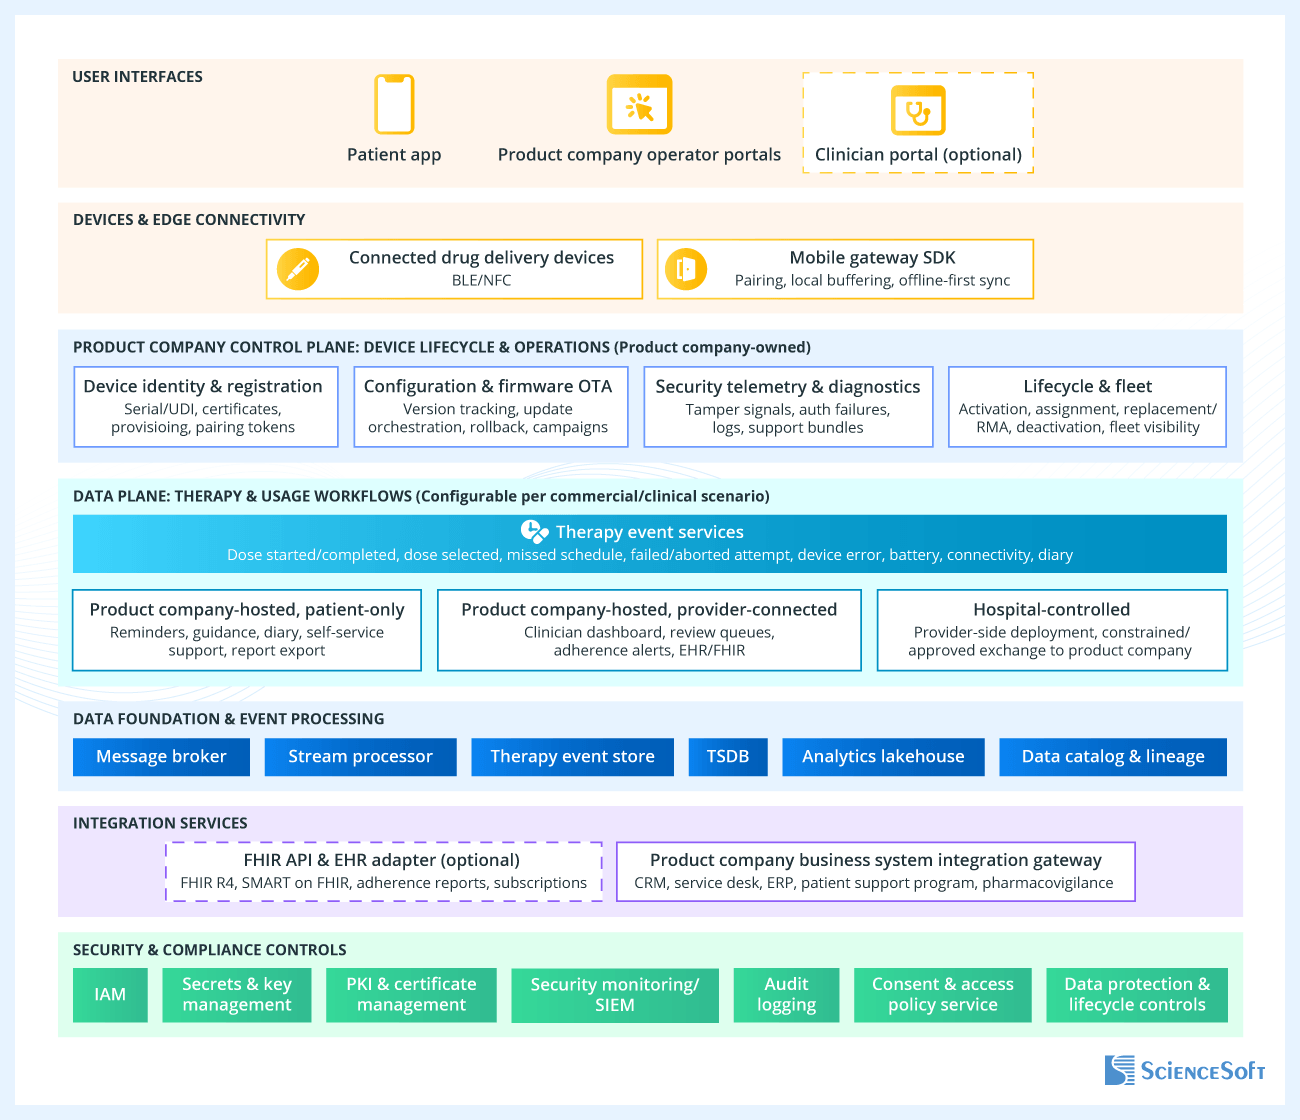Select the Message broker block
The height and width of the screenshot is (1120, 1300).
tap(161, 757)
